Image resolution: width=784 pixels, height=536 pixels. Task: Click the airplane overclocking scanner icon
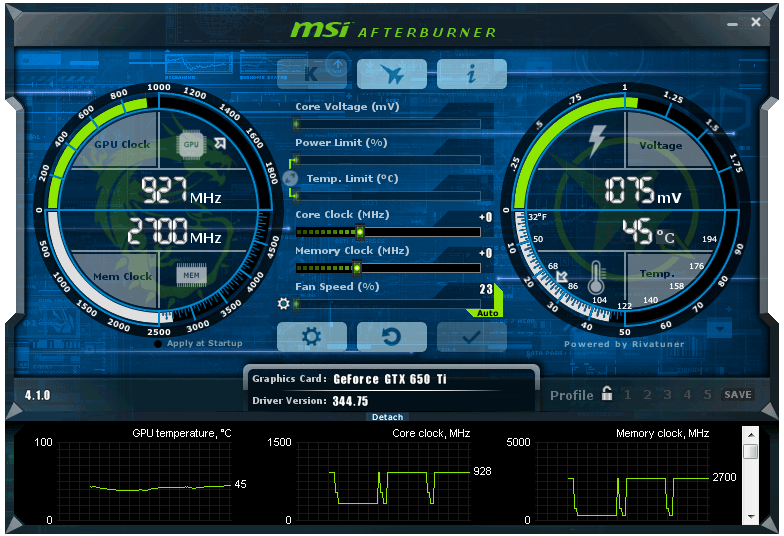coord(392,74)
